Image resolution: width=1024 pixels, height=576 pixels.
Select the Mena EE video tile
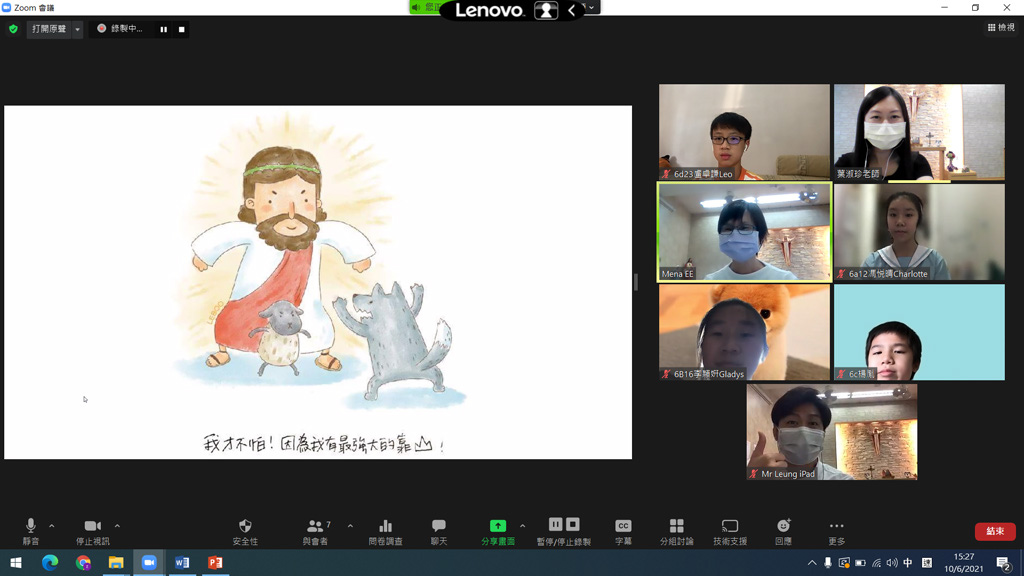[744, 232]
